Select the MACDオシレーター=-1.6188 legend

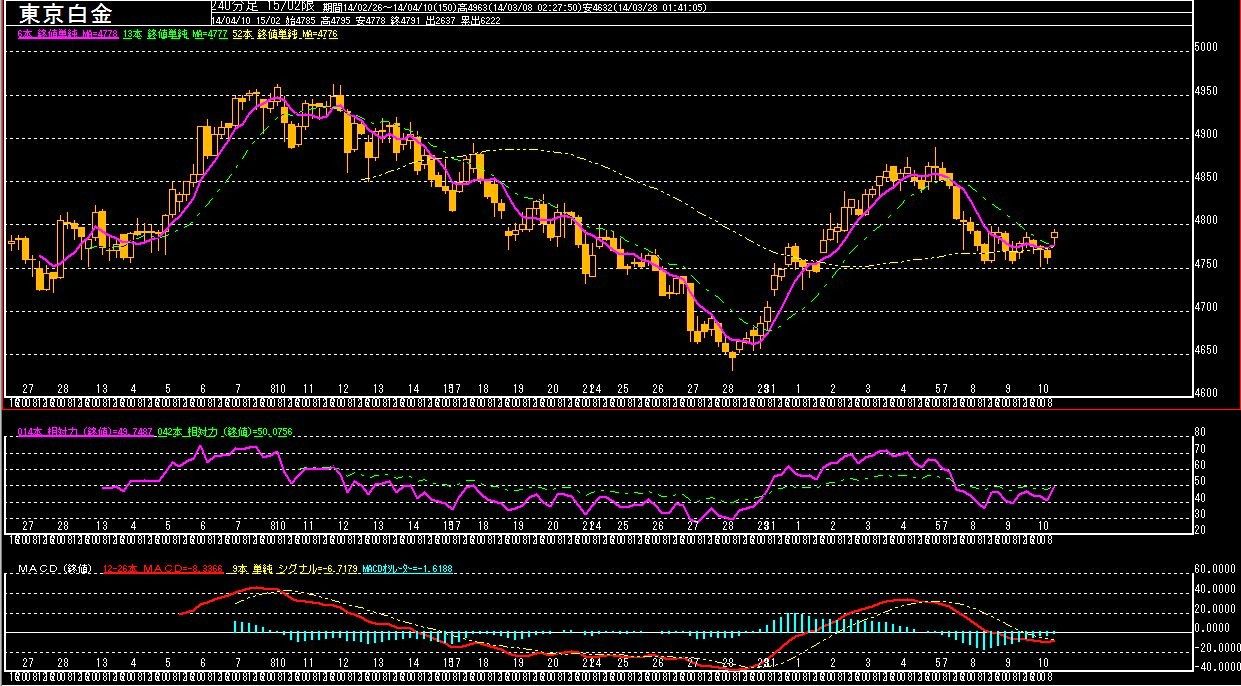click(409, 569)
